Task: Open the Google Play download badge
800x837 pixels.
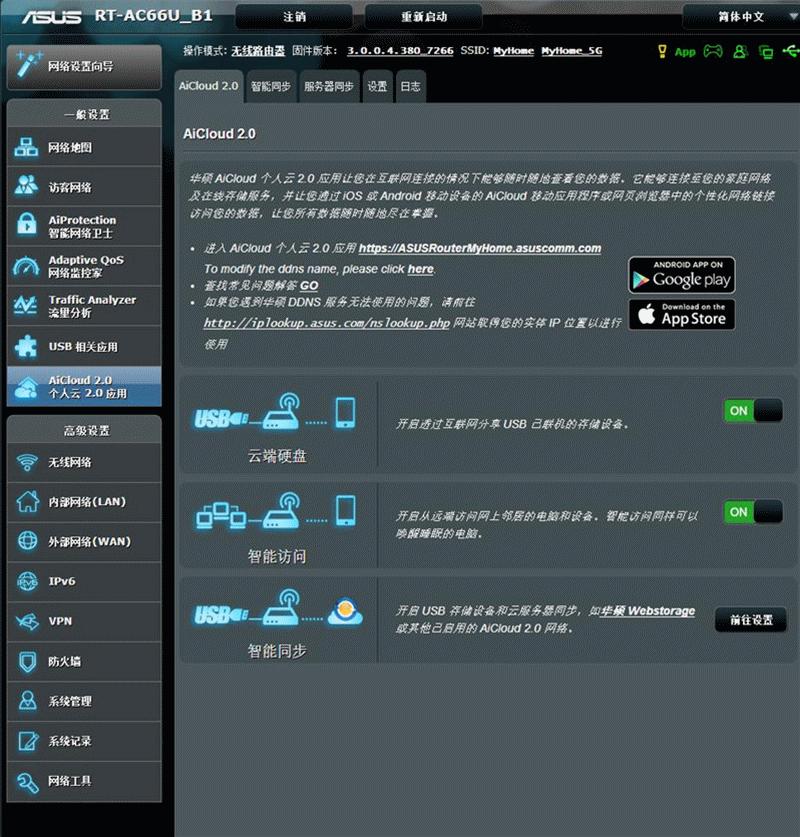Action: [681, 273]
